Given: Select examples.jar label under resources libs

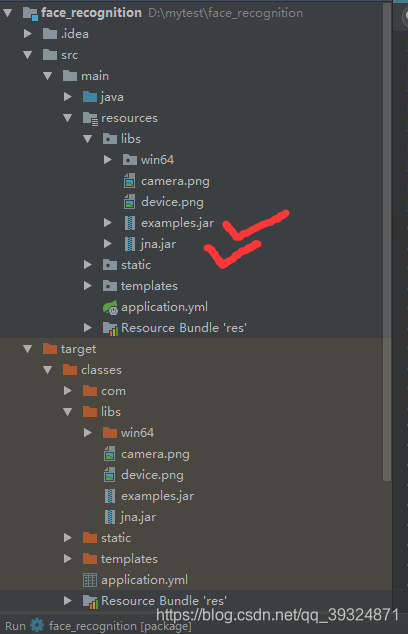Looking at the screenshot, I should coord(178,223).
